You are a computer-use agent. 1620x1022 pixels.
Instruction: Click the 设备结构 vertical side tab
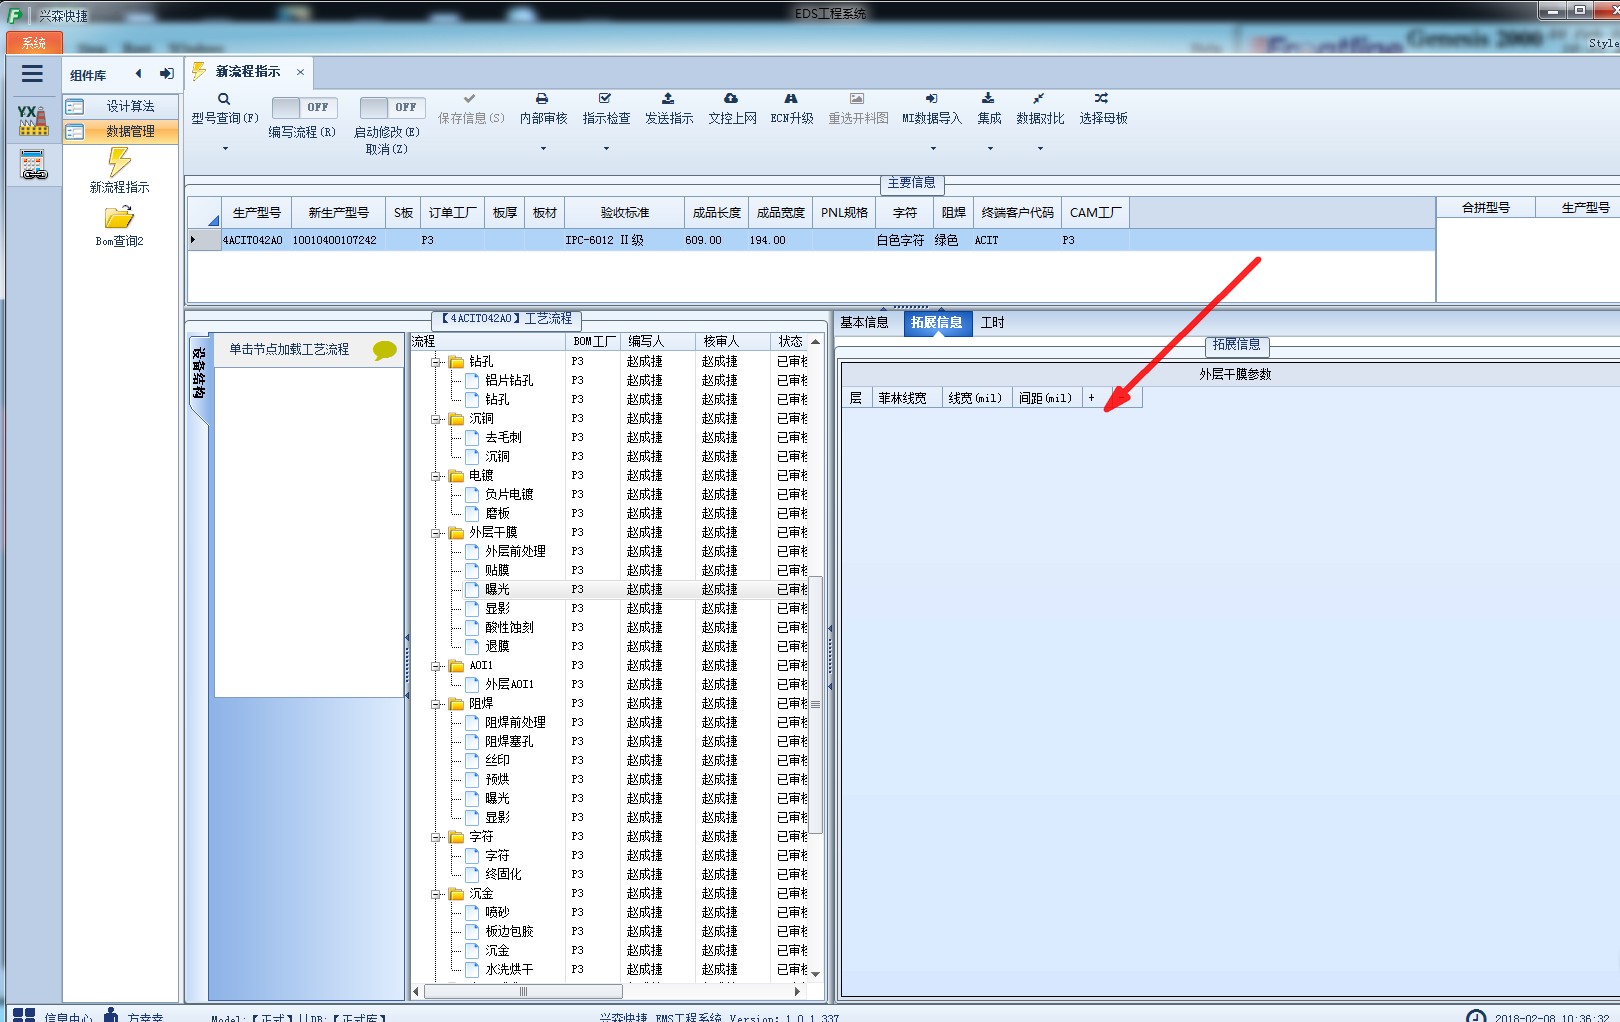click(199, 373)
